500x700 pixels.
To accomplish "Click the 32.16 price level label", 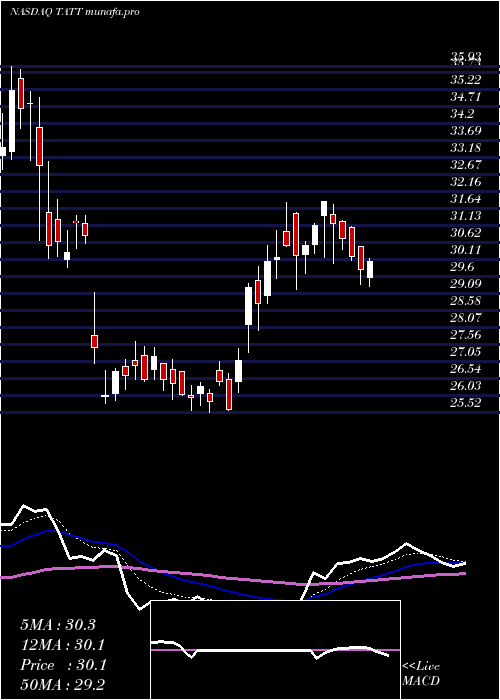I will [x=466, y=181].
